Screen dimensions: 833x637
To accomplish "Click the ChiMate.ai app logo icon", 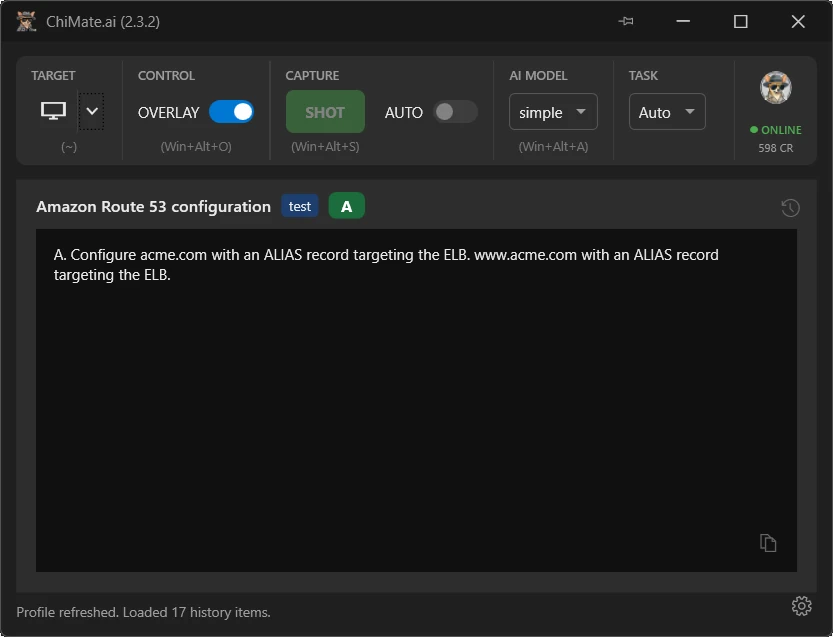I will (x=26, y=21).
